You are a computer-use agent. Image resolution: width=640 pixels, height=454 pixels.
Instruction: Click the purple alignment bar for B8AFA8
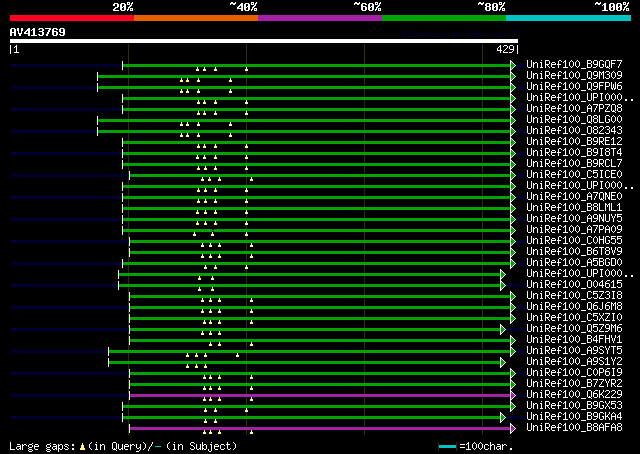tap(320, 429)
